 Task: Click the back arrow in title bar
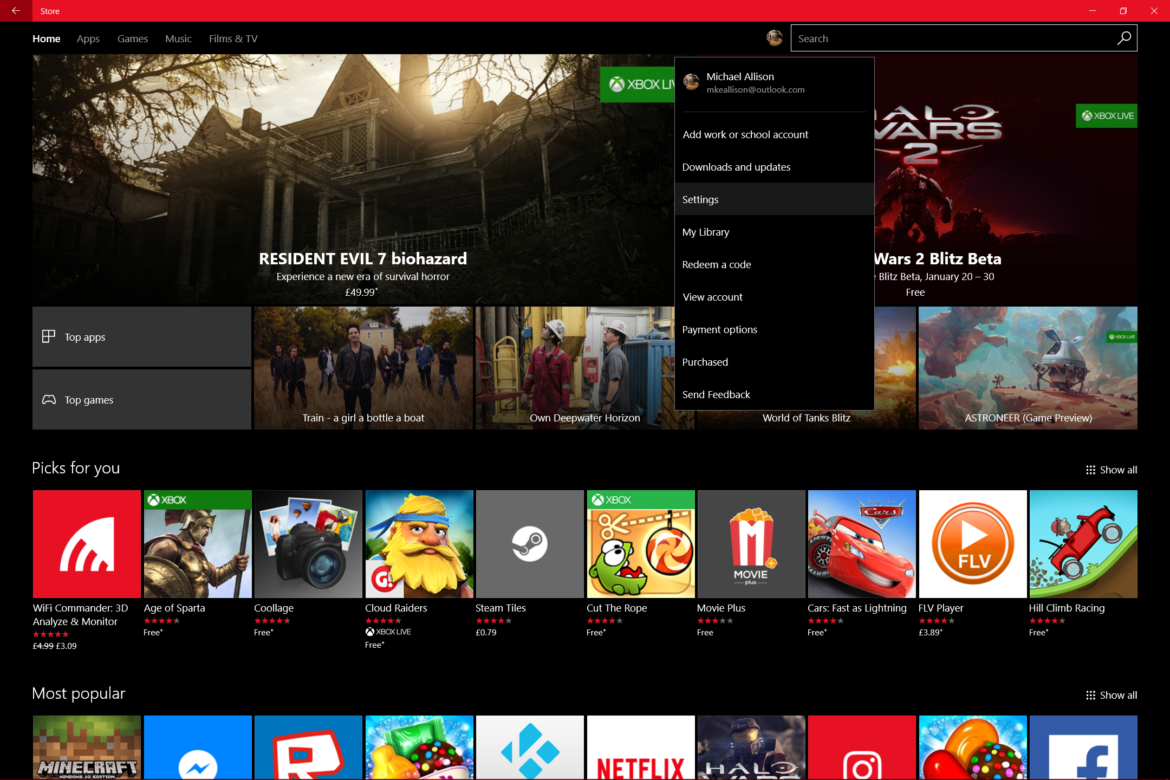click(15, 11)
